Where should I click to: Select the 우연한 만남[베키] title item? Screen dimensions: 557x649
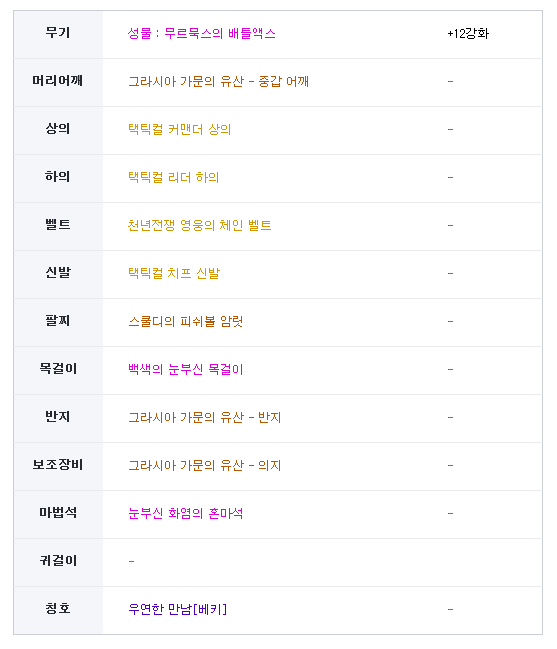178,610
